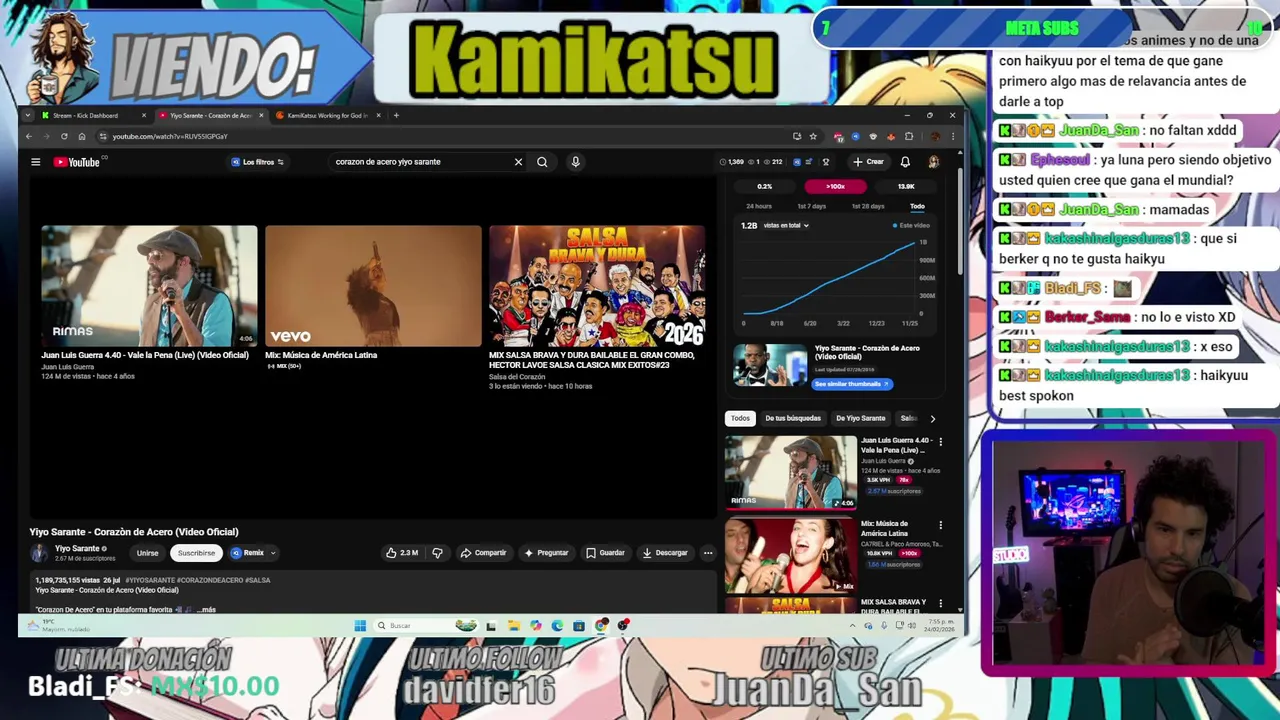
Task: Expand the Remix dropdown arrow
Action: pyautogui.click(x=272, y=553)
